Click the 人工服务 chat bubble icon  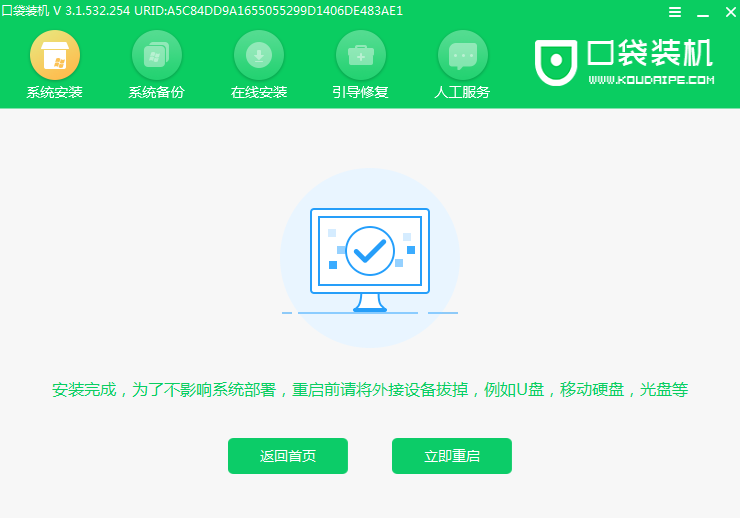462,55
